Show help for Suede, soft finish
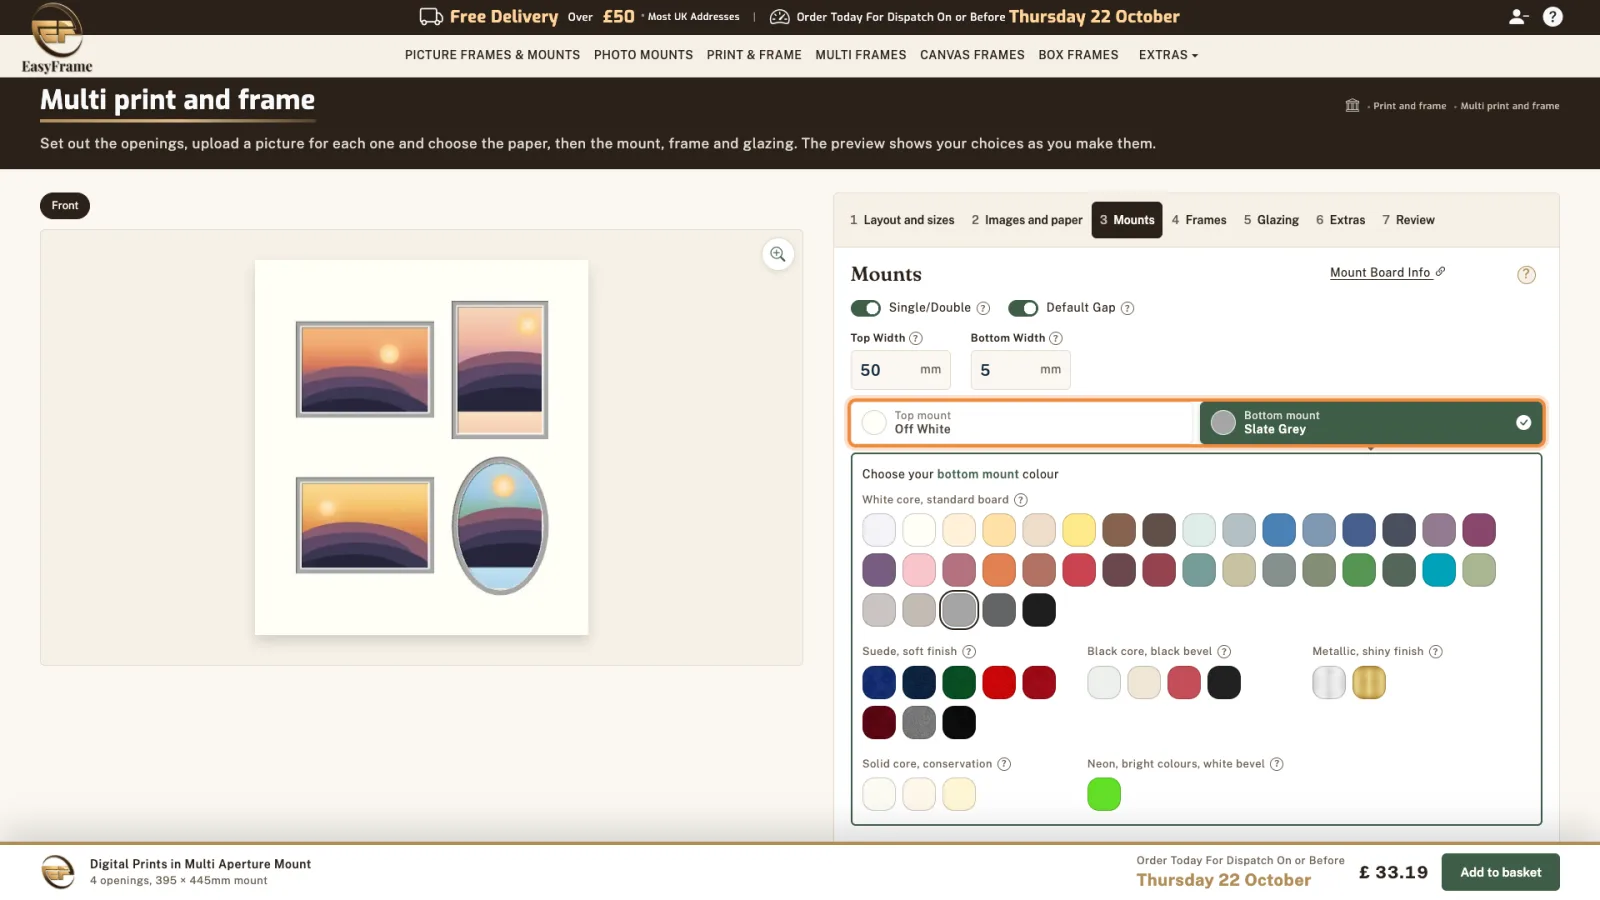Screen dimensions: 1600x900 point(969,652)
